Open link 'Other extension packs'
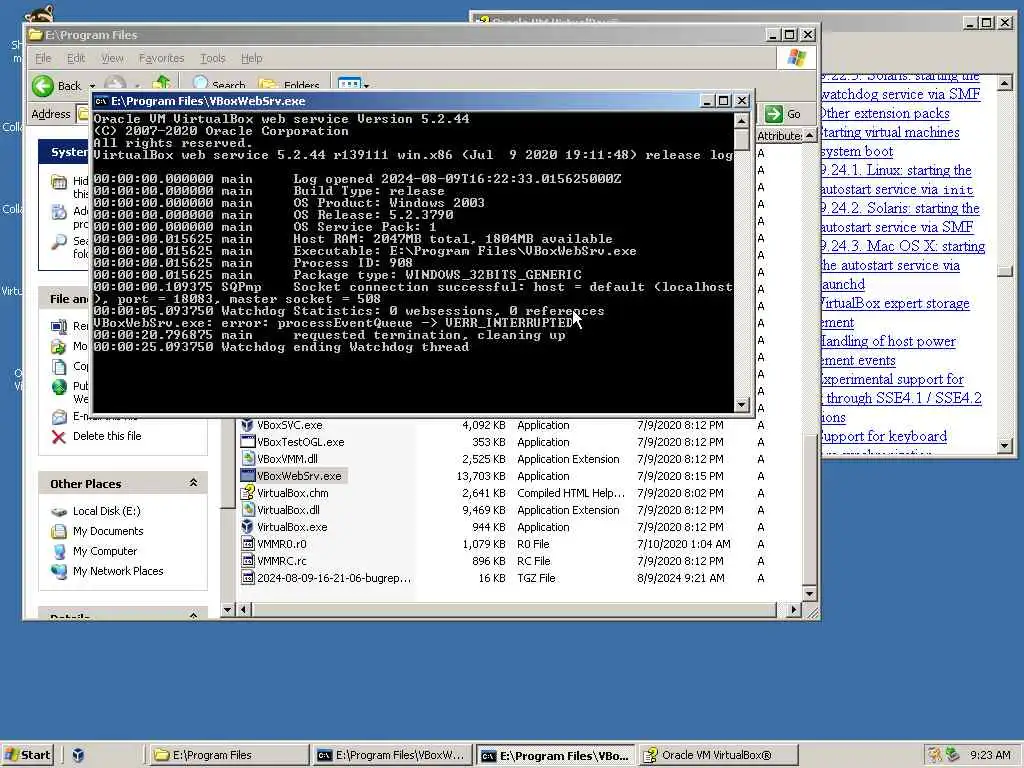The height and width of the screenshot is (768, 1024). [885, 113]
